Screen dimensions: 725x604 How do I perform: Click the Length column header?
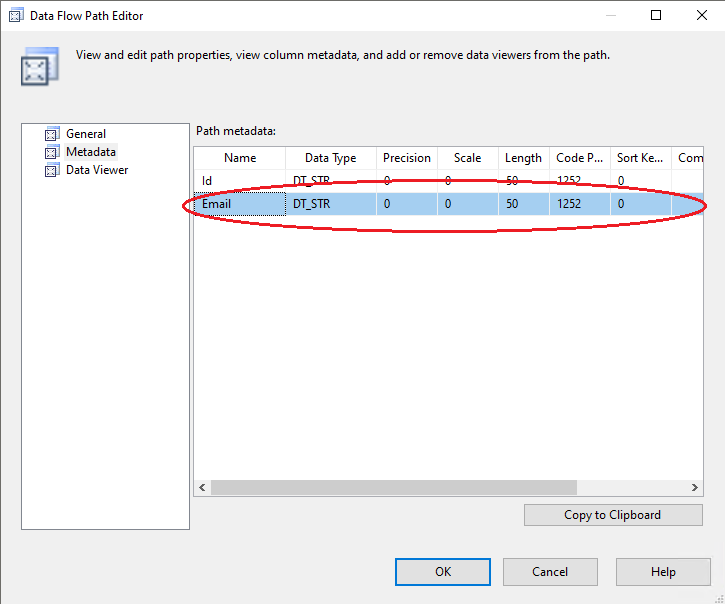(523, 158)
